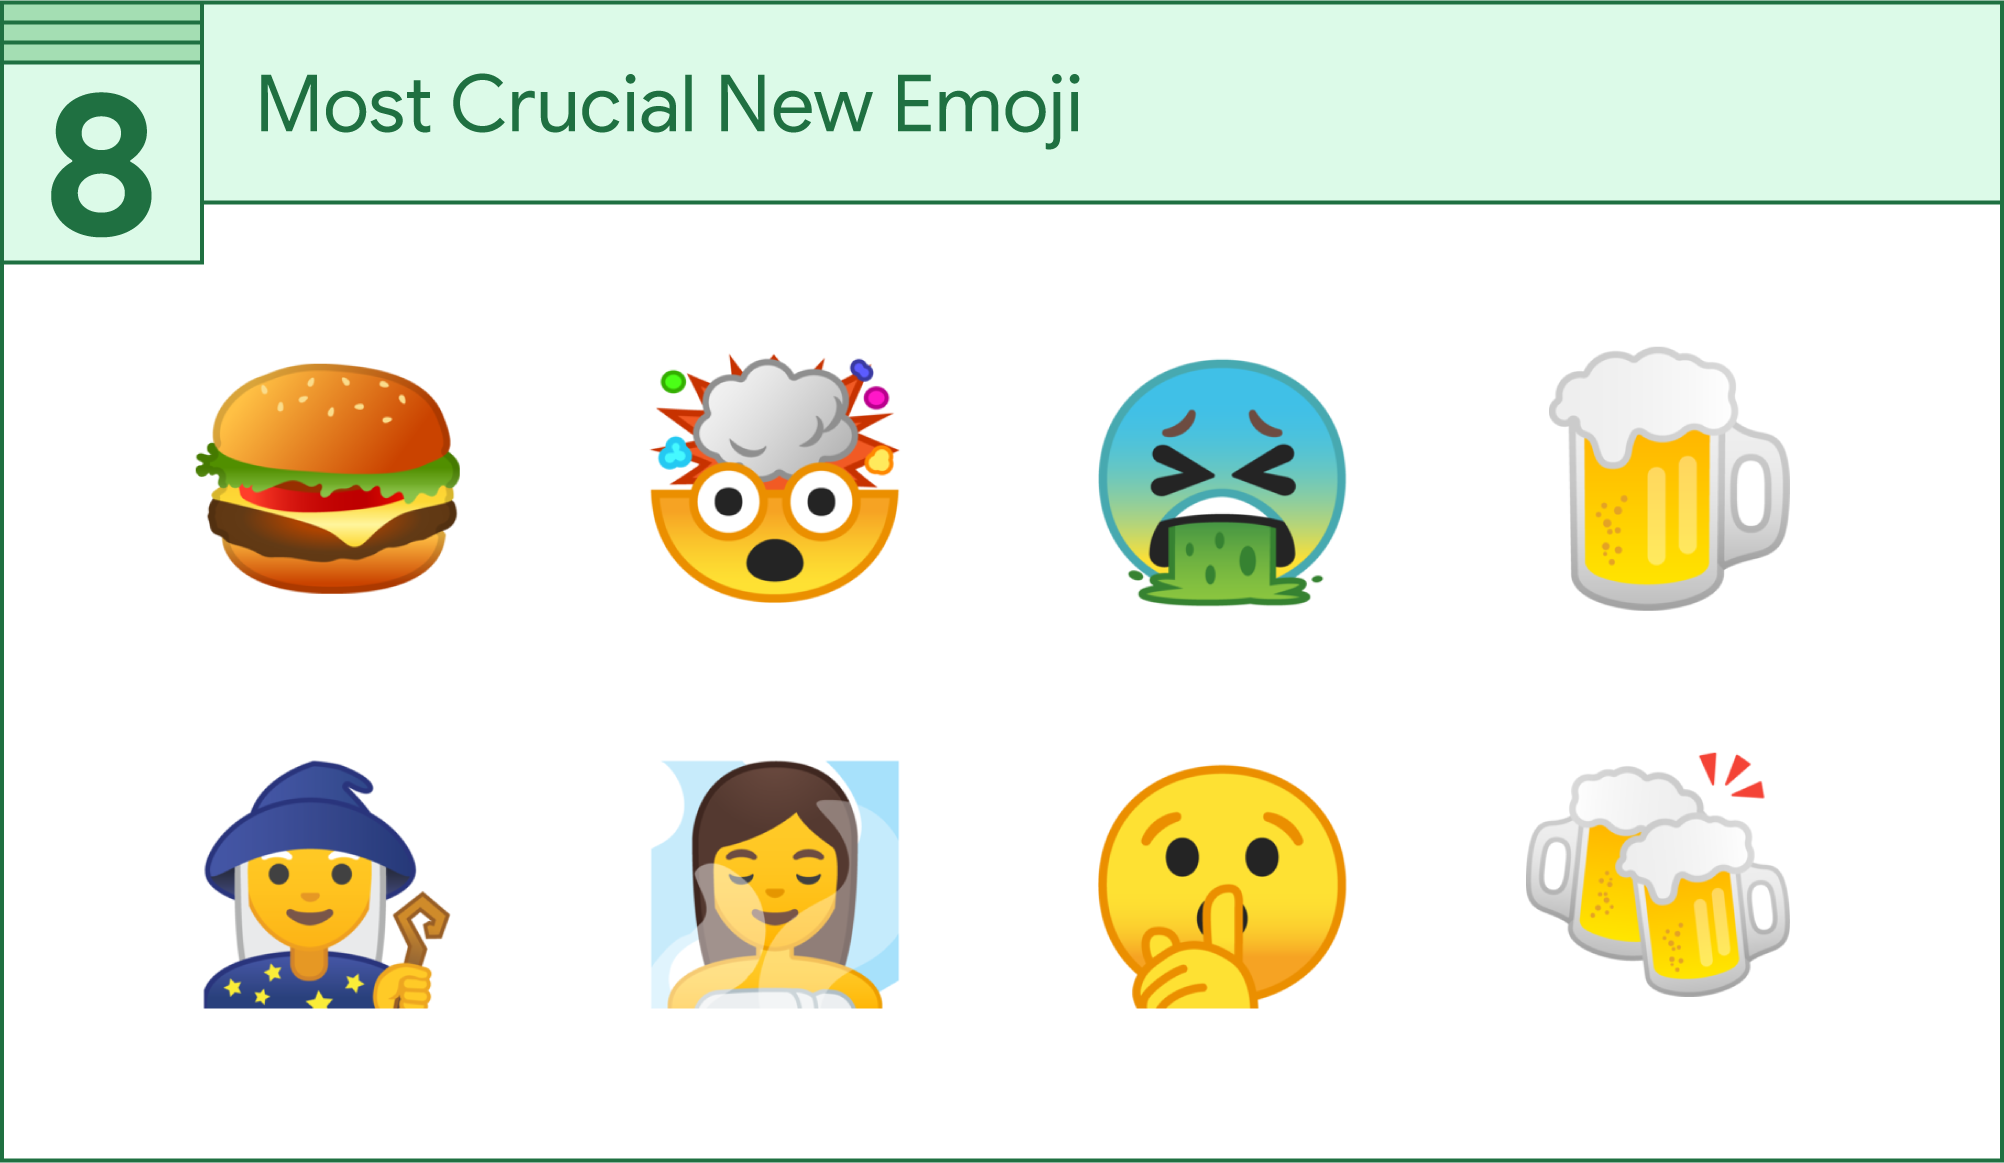Select the woman in steam room emoji
The image size is (2004, 1163).
pos(775,884)
